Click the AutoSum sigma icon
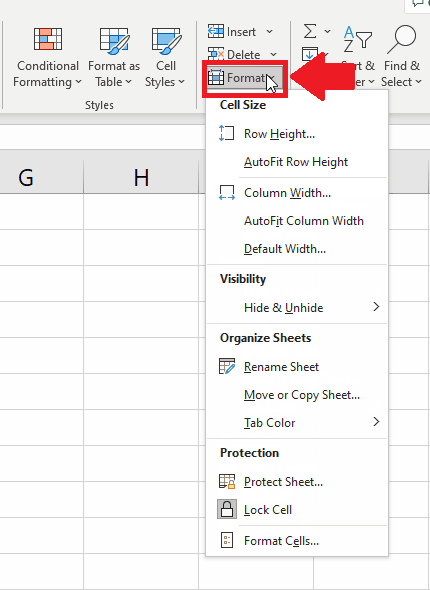Viewport: 430px width, 590px height. (310, 31)
